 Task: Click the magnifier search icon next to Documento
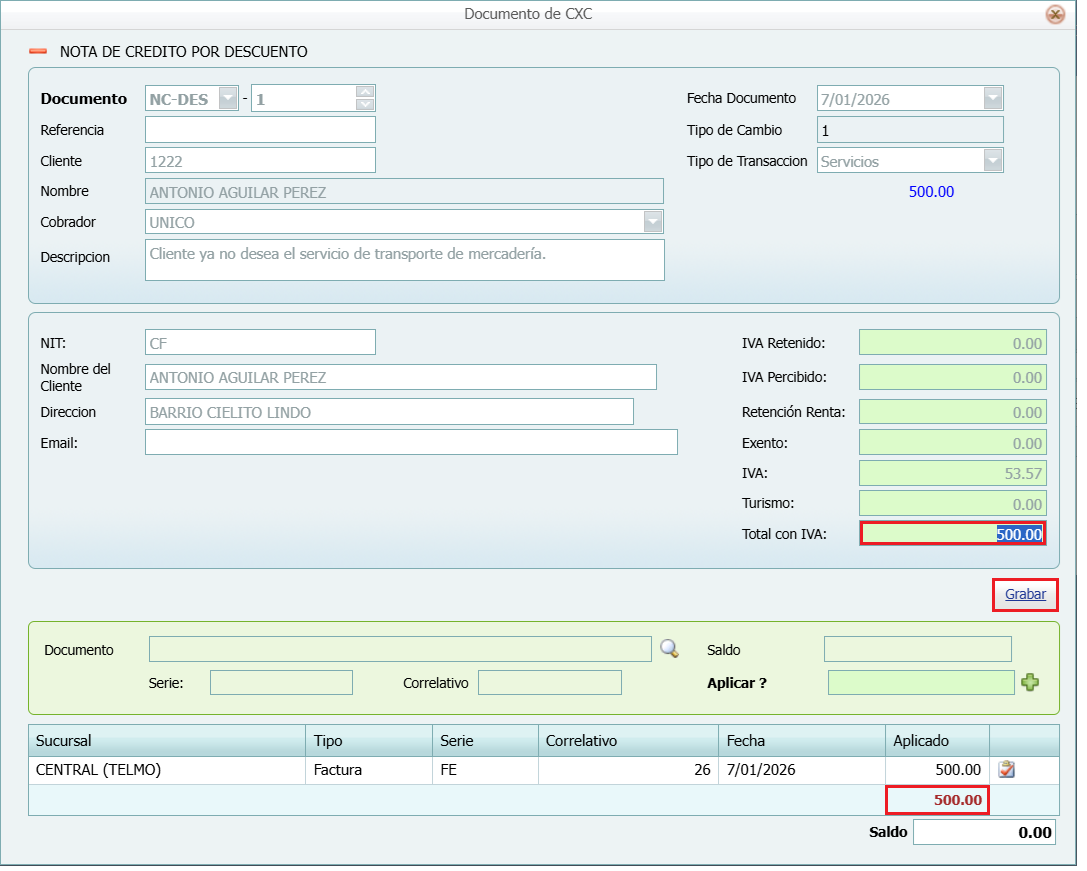[669, 649]
